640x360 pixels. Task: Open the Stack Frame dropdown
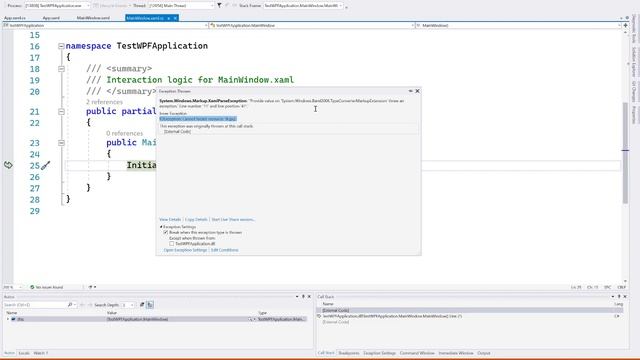pyautogui.click(x=341, y=6)
